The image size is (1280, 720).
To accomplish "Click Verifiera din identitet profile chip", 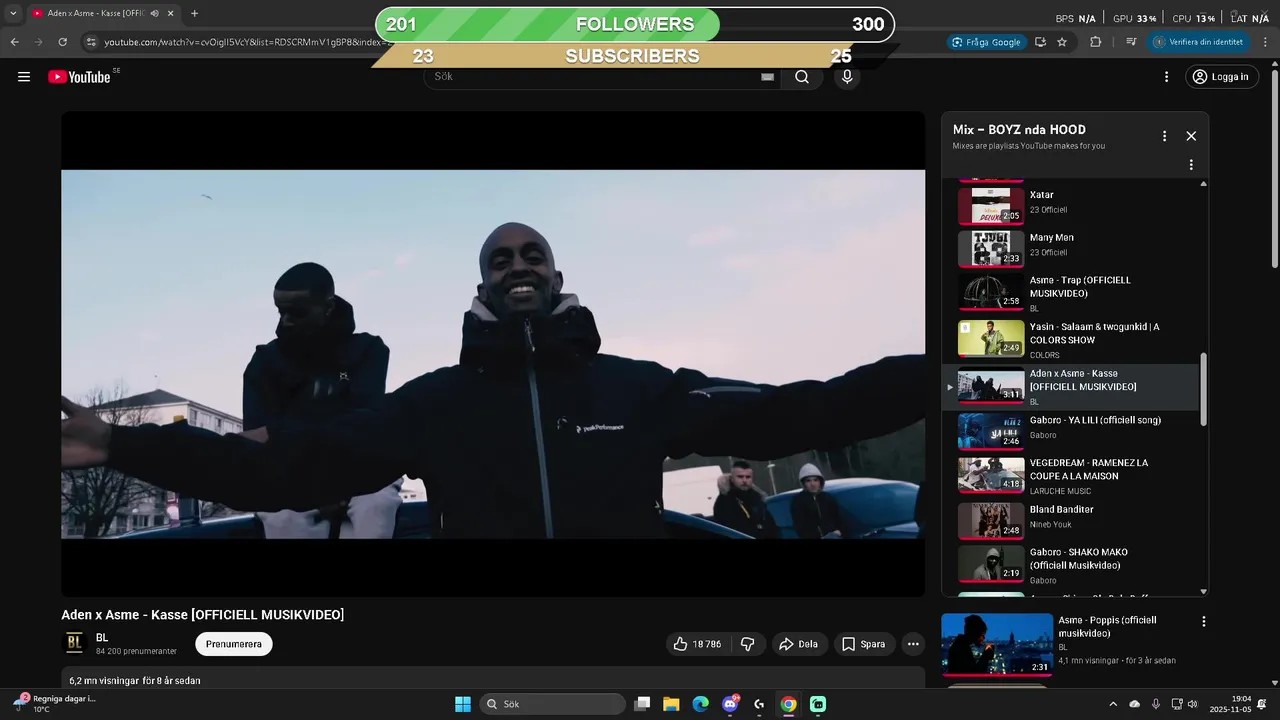I will tap(1200, 42).
